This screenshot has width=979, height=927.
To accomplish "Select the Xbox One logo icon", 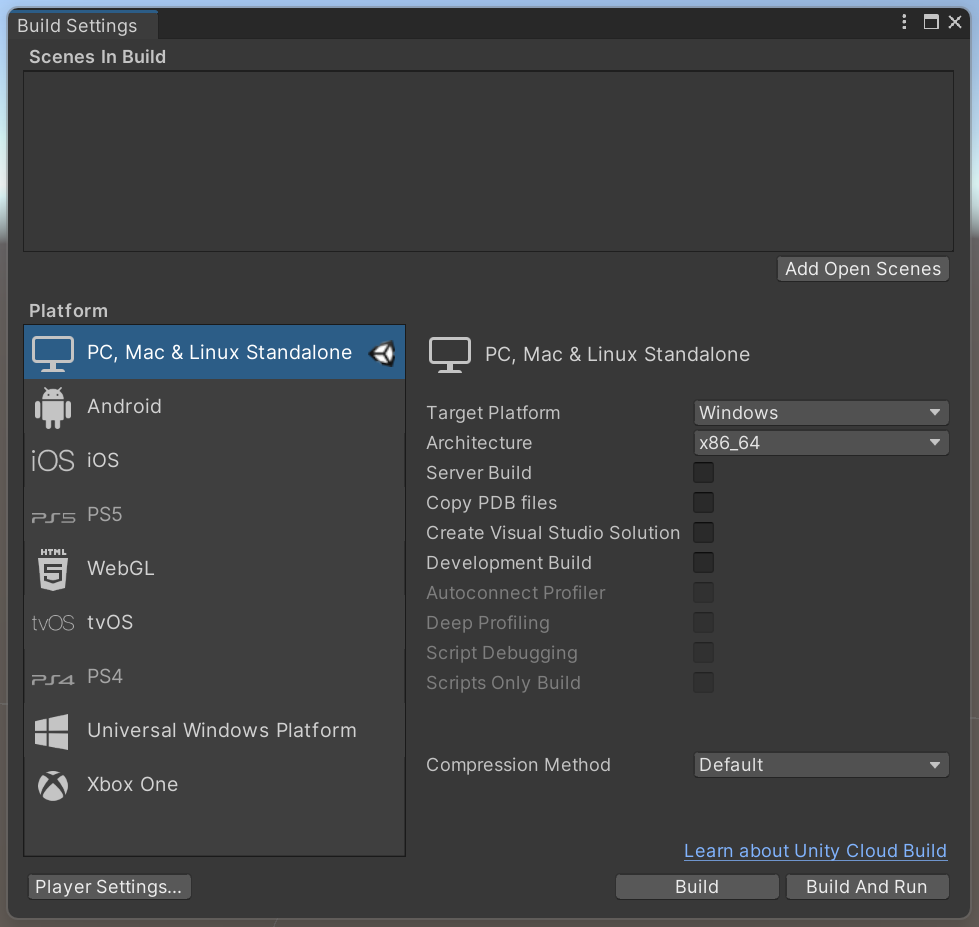I will pos(53,785).
